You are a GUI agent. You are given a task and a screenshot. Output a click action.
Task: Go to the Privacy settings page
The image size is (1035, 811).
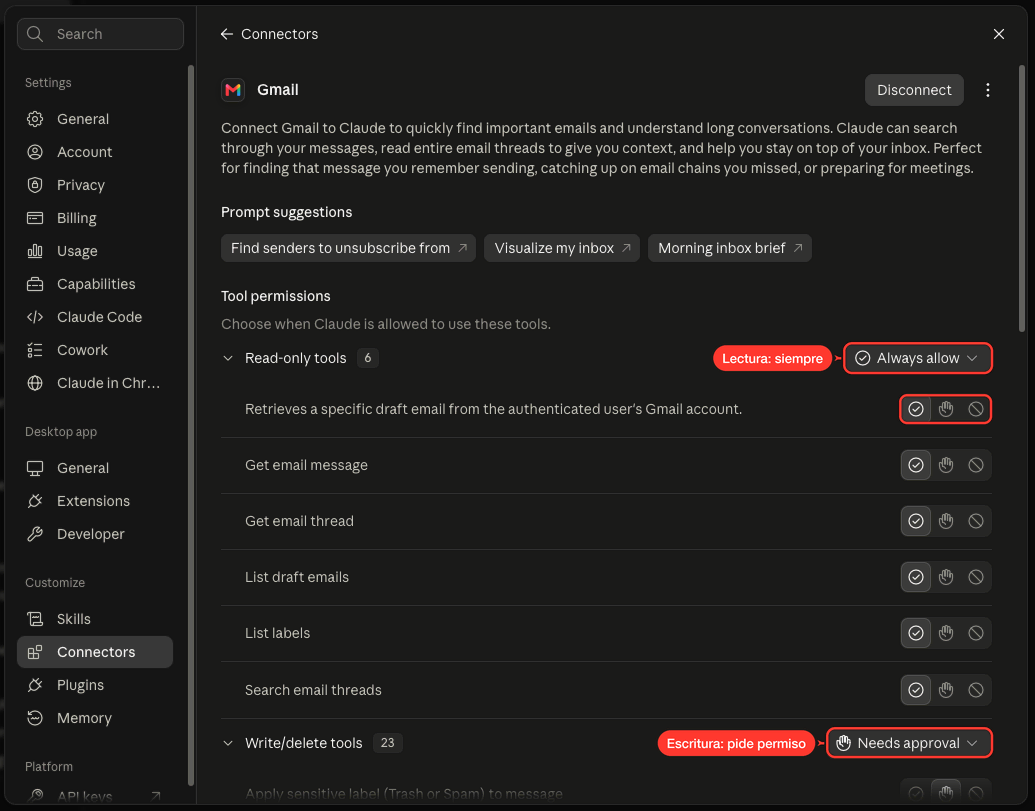95,185
